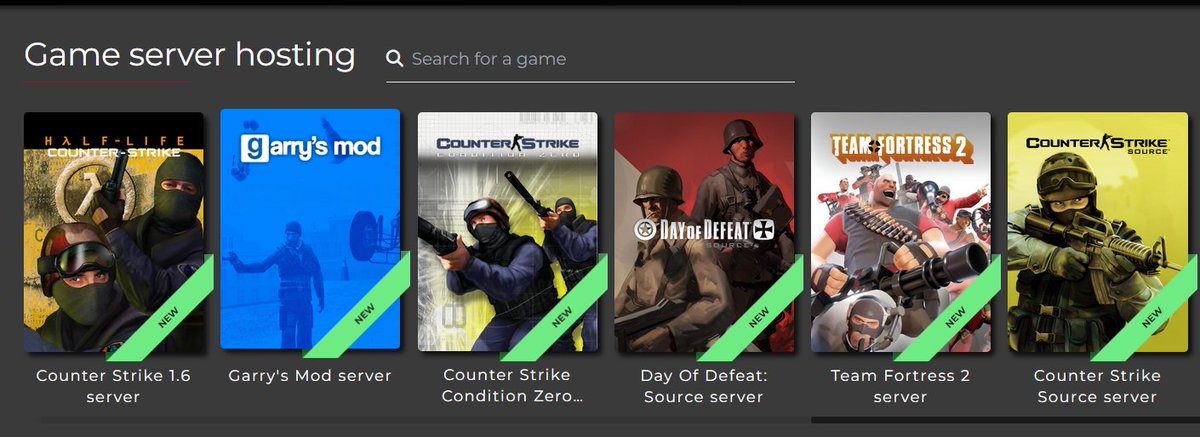Open the Team Fortress 2 cover image
The image size is (1200, 437).
click(901, 231)
